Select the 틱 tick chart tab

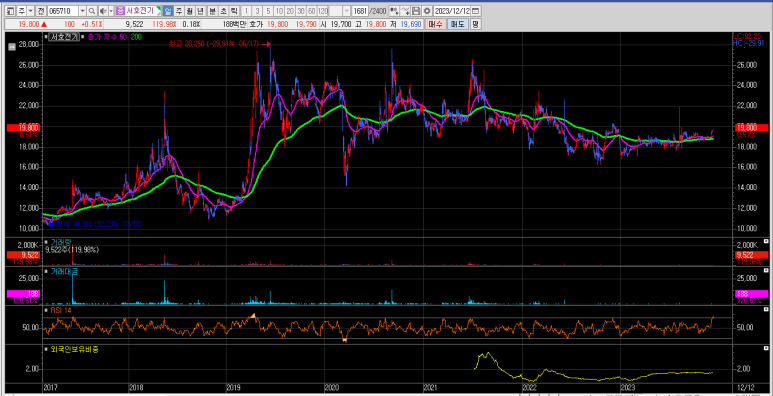(x=234, y=11)
